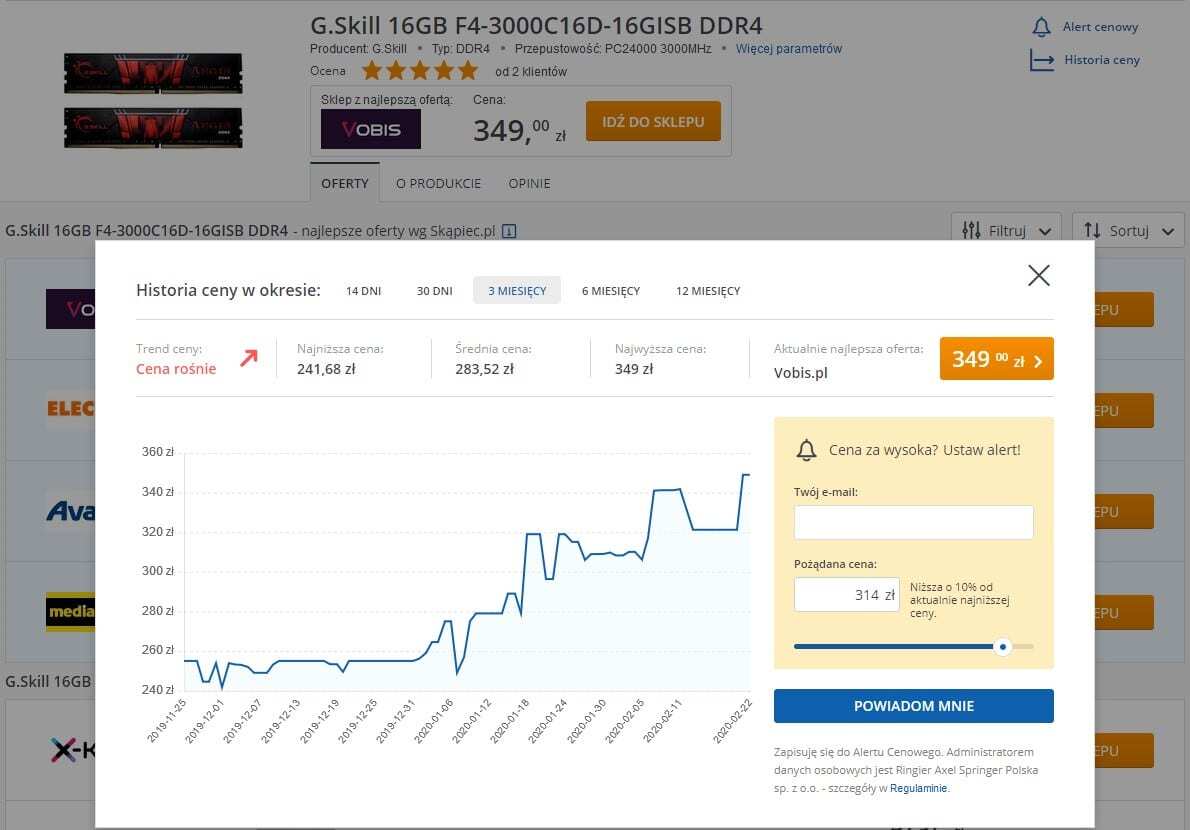Expand Więcej parametrów link
Viewport: 1190px width, 830px height.
(x=789, y=48)
